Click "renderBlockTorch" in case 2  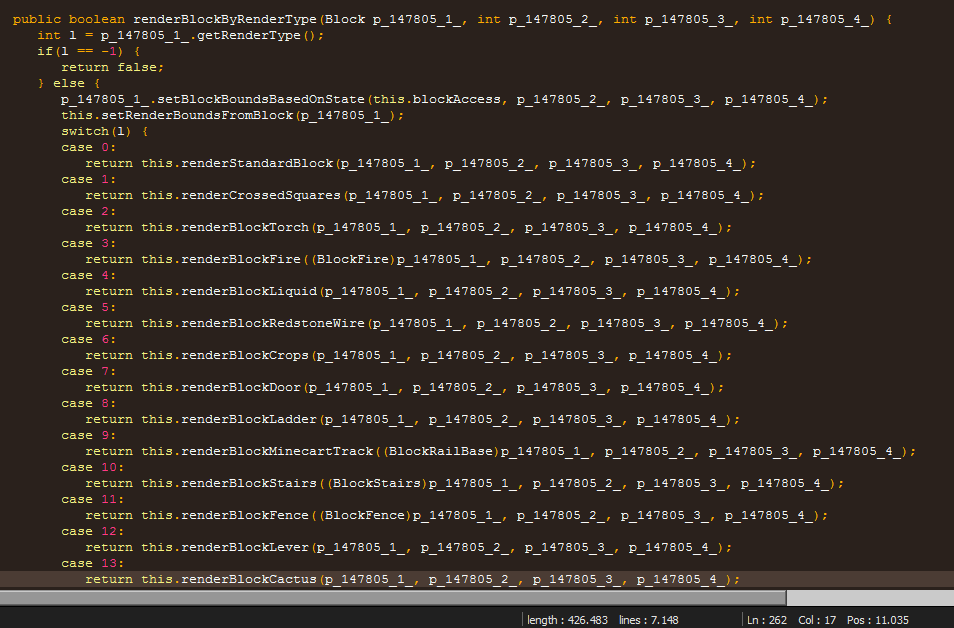click(245, 228)
